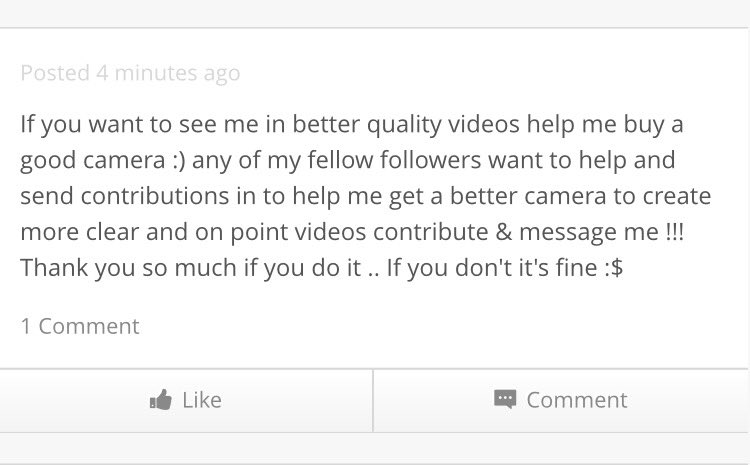The width and height of the screenshot is (750, 465).
Task: Click the "Posted 4 minutes ago" timestamp
Action: pos(130,73)
